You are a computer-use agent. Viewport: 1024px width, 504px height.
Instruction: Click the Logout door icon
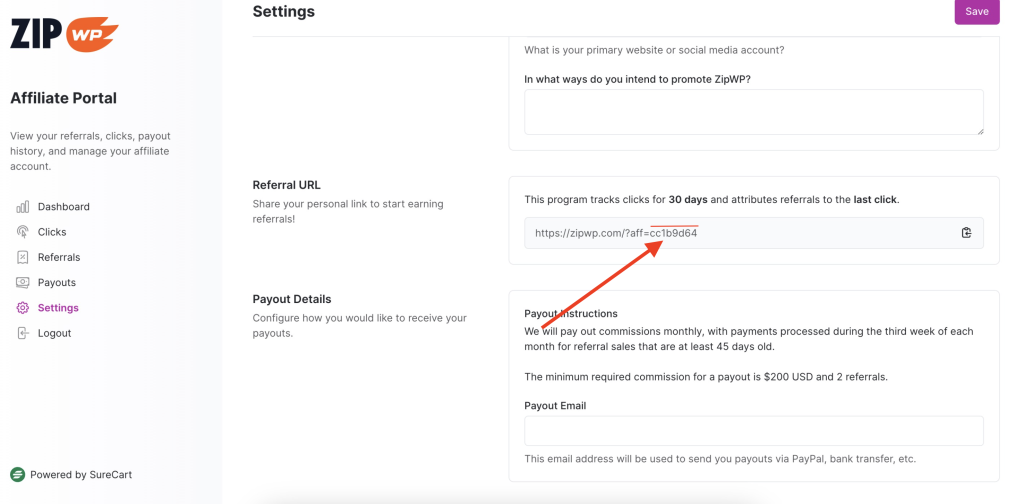pyautogui.click(x=23, y=333)
